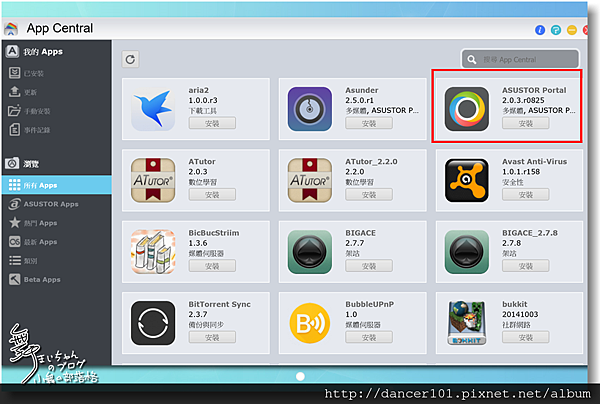The width and height of the screenshot is (600, 404).
Task: Click the BIGACE 2.7.7 app icon
Action: point(310,252)
